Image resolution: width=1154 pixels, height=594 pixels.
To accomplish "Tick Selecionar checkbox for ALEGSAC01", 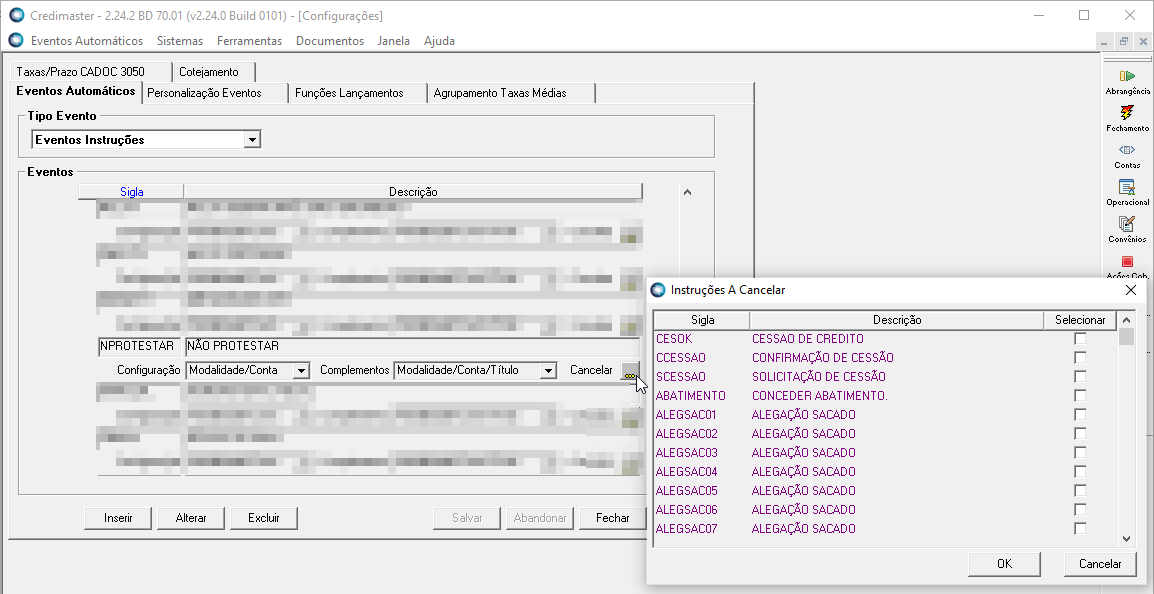I will tap(1080, 414).
